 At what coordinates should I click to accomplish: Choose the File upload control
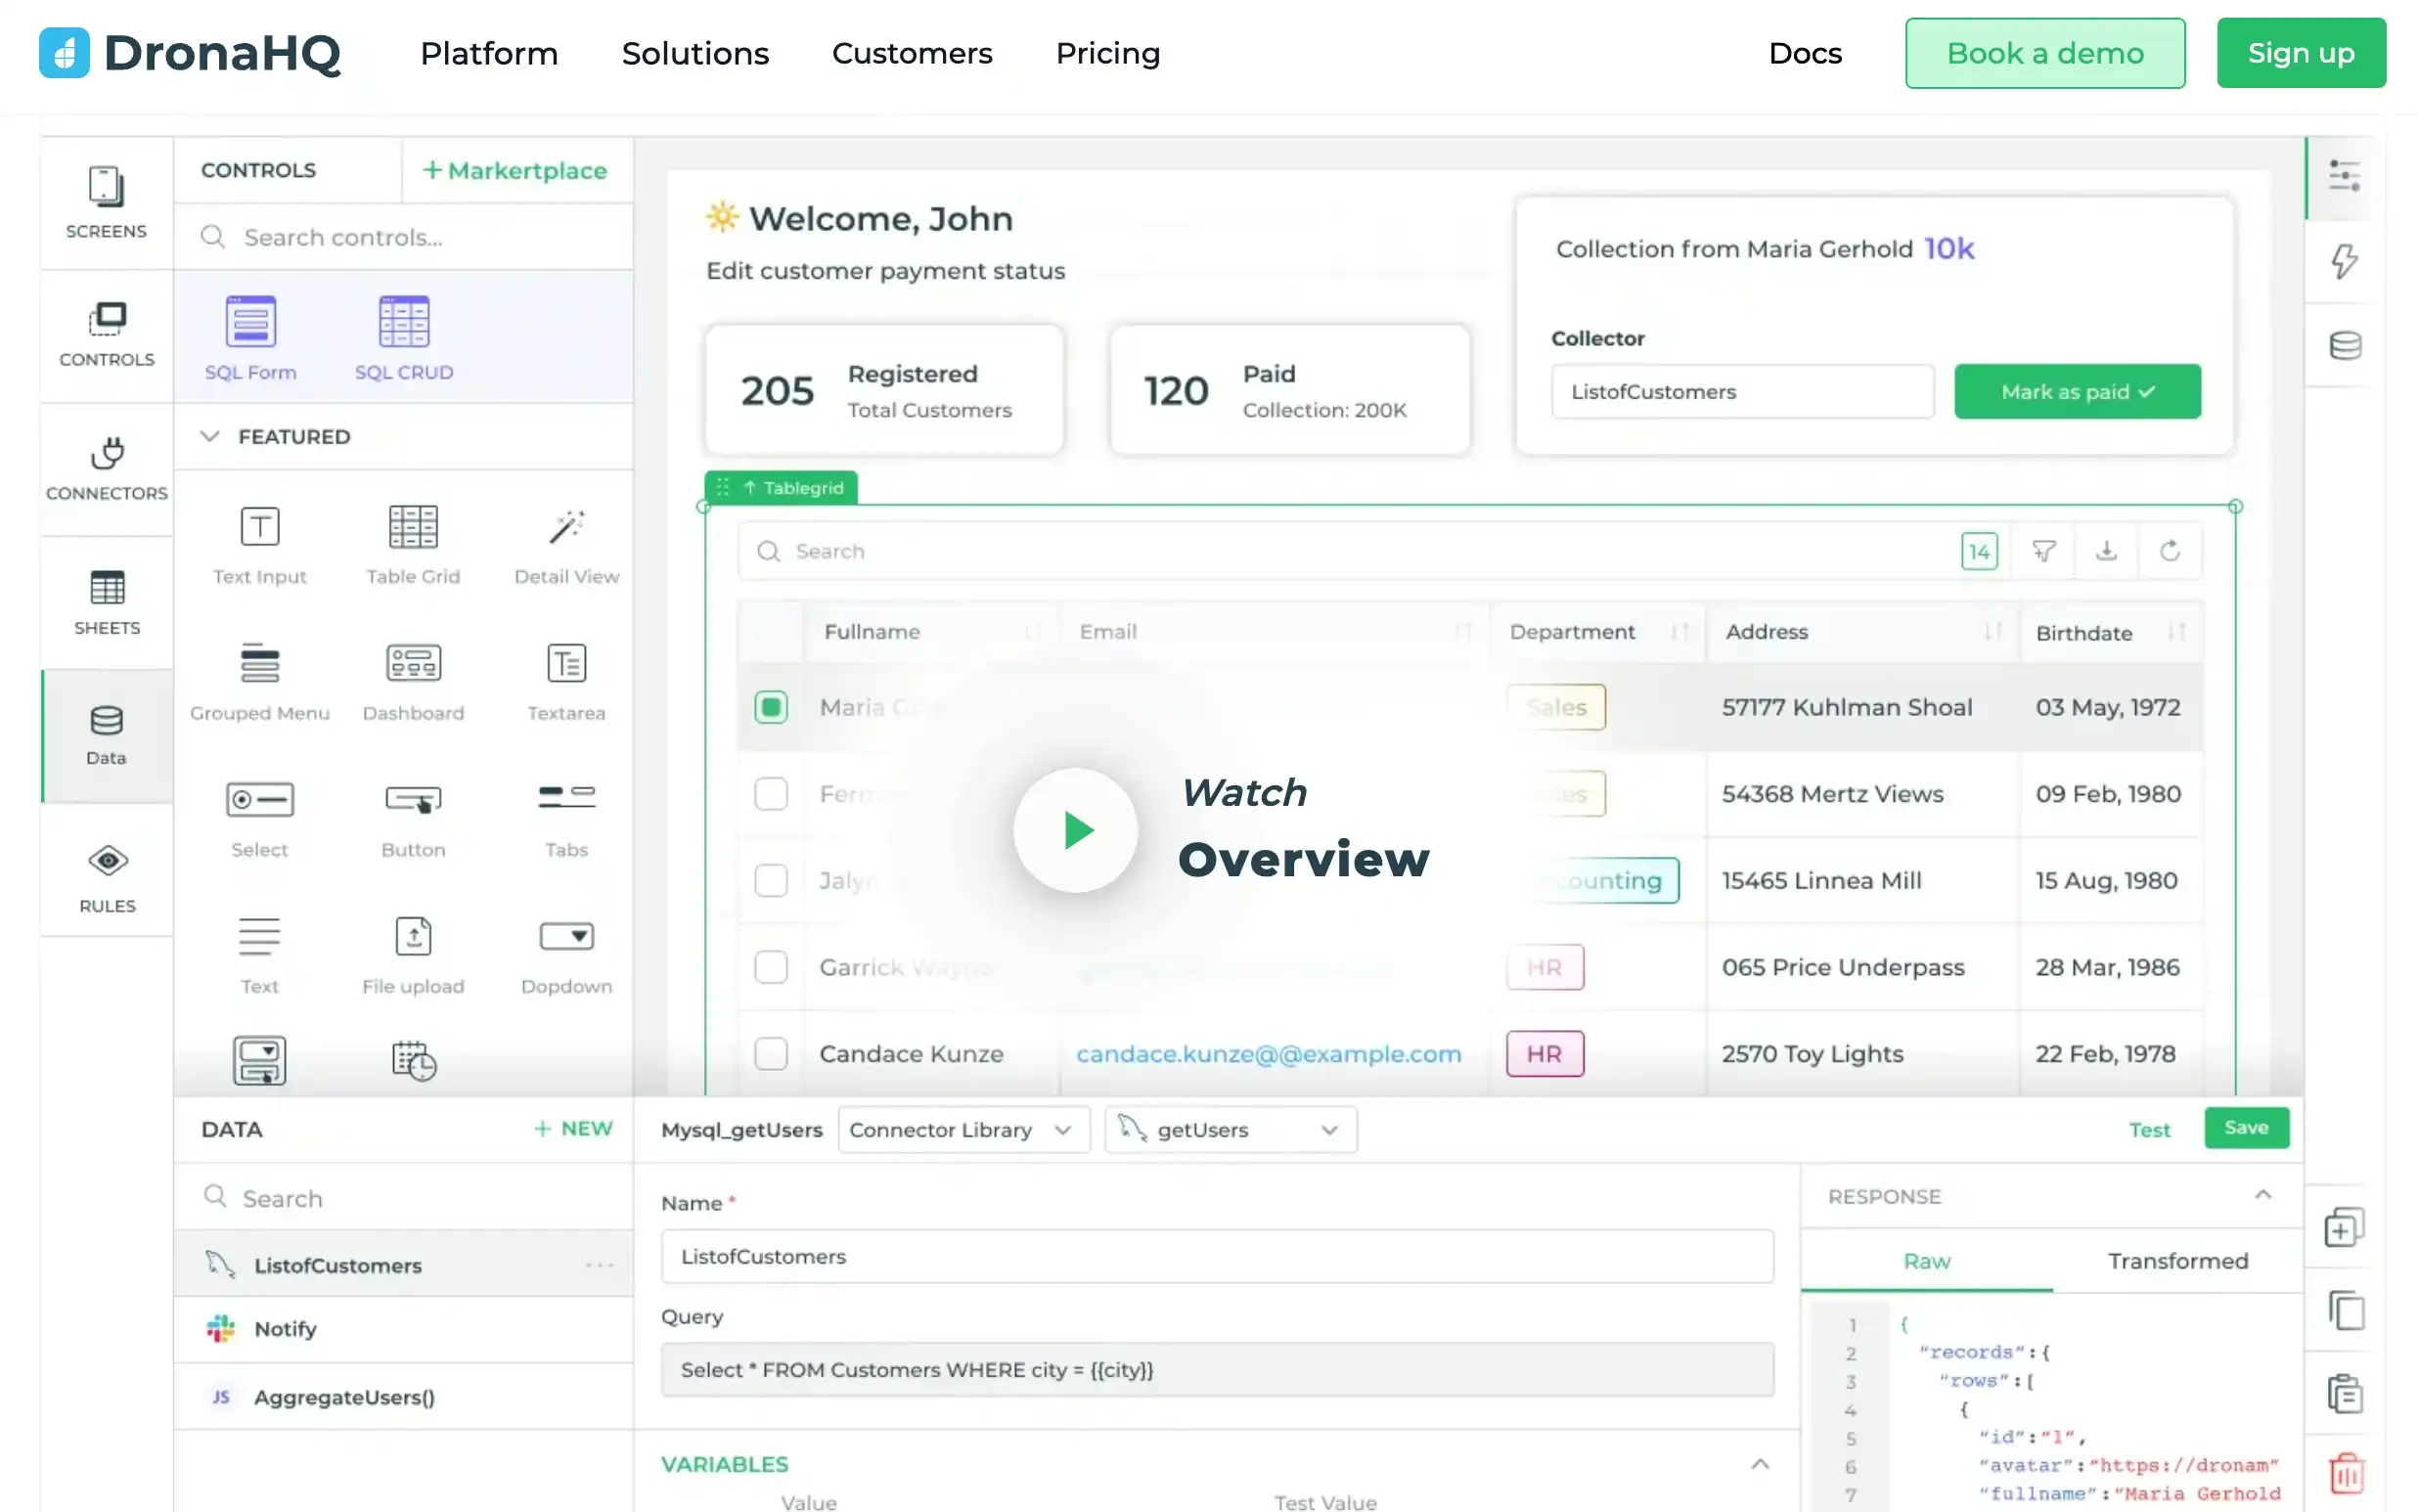coord(413,955)
